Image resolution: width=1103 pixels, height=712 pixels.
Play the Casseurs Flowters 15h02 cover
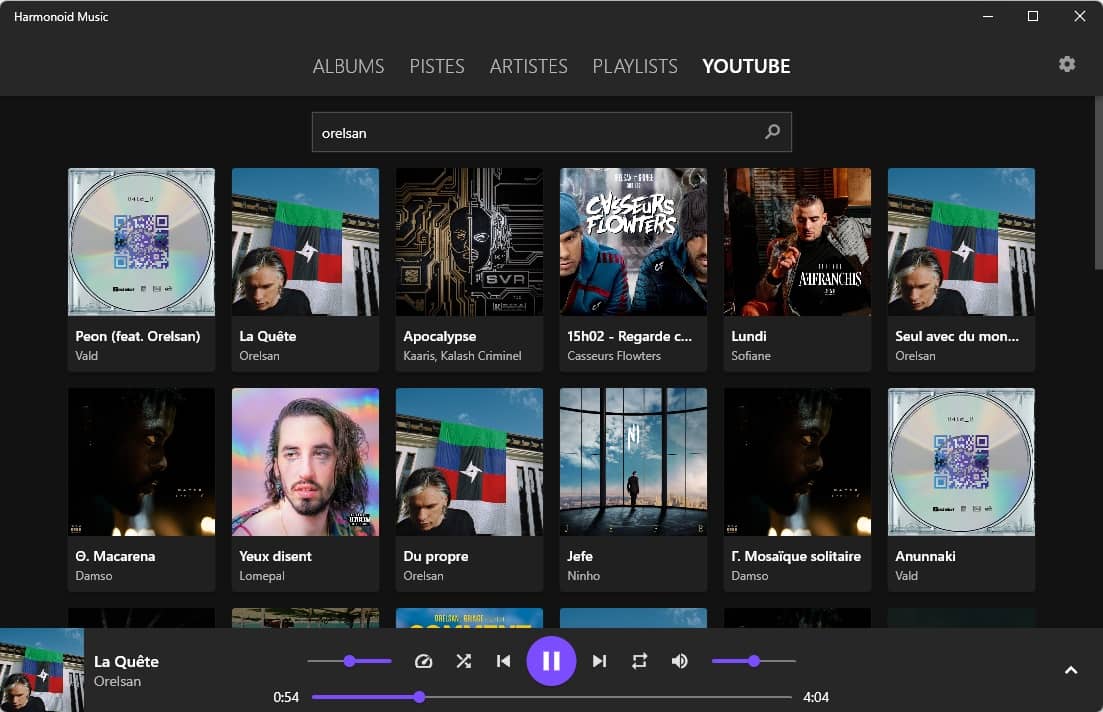click(x=633, y=241)
